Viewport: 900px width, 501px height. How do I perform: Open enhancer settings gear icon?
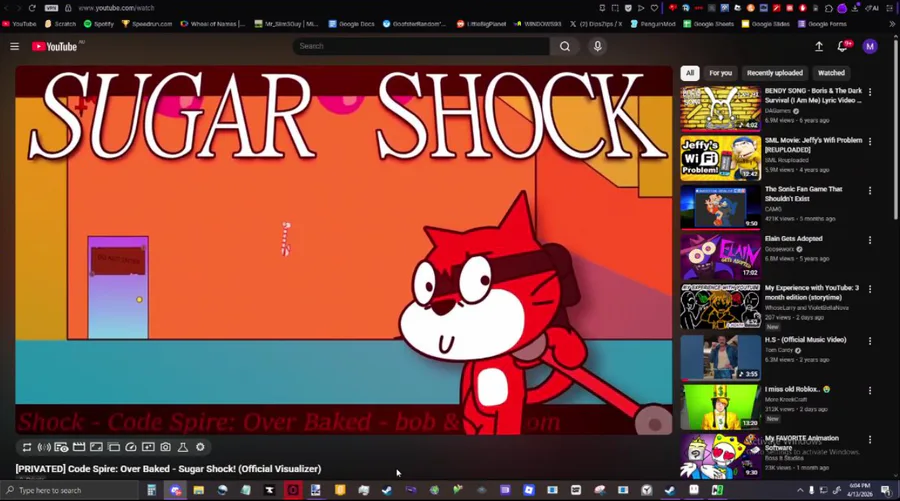coord(200,447)
